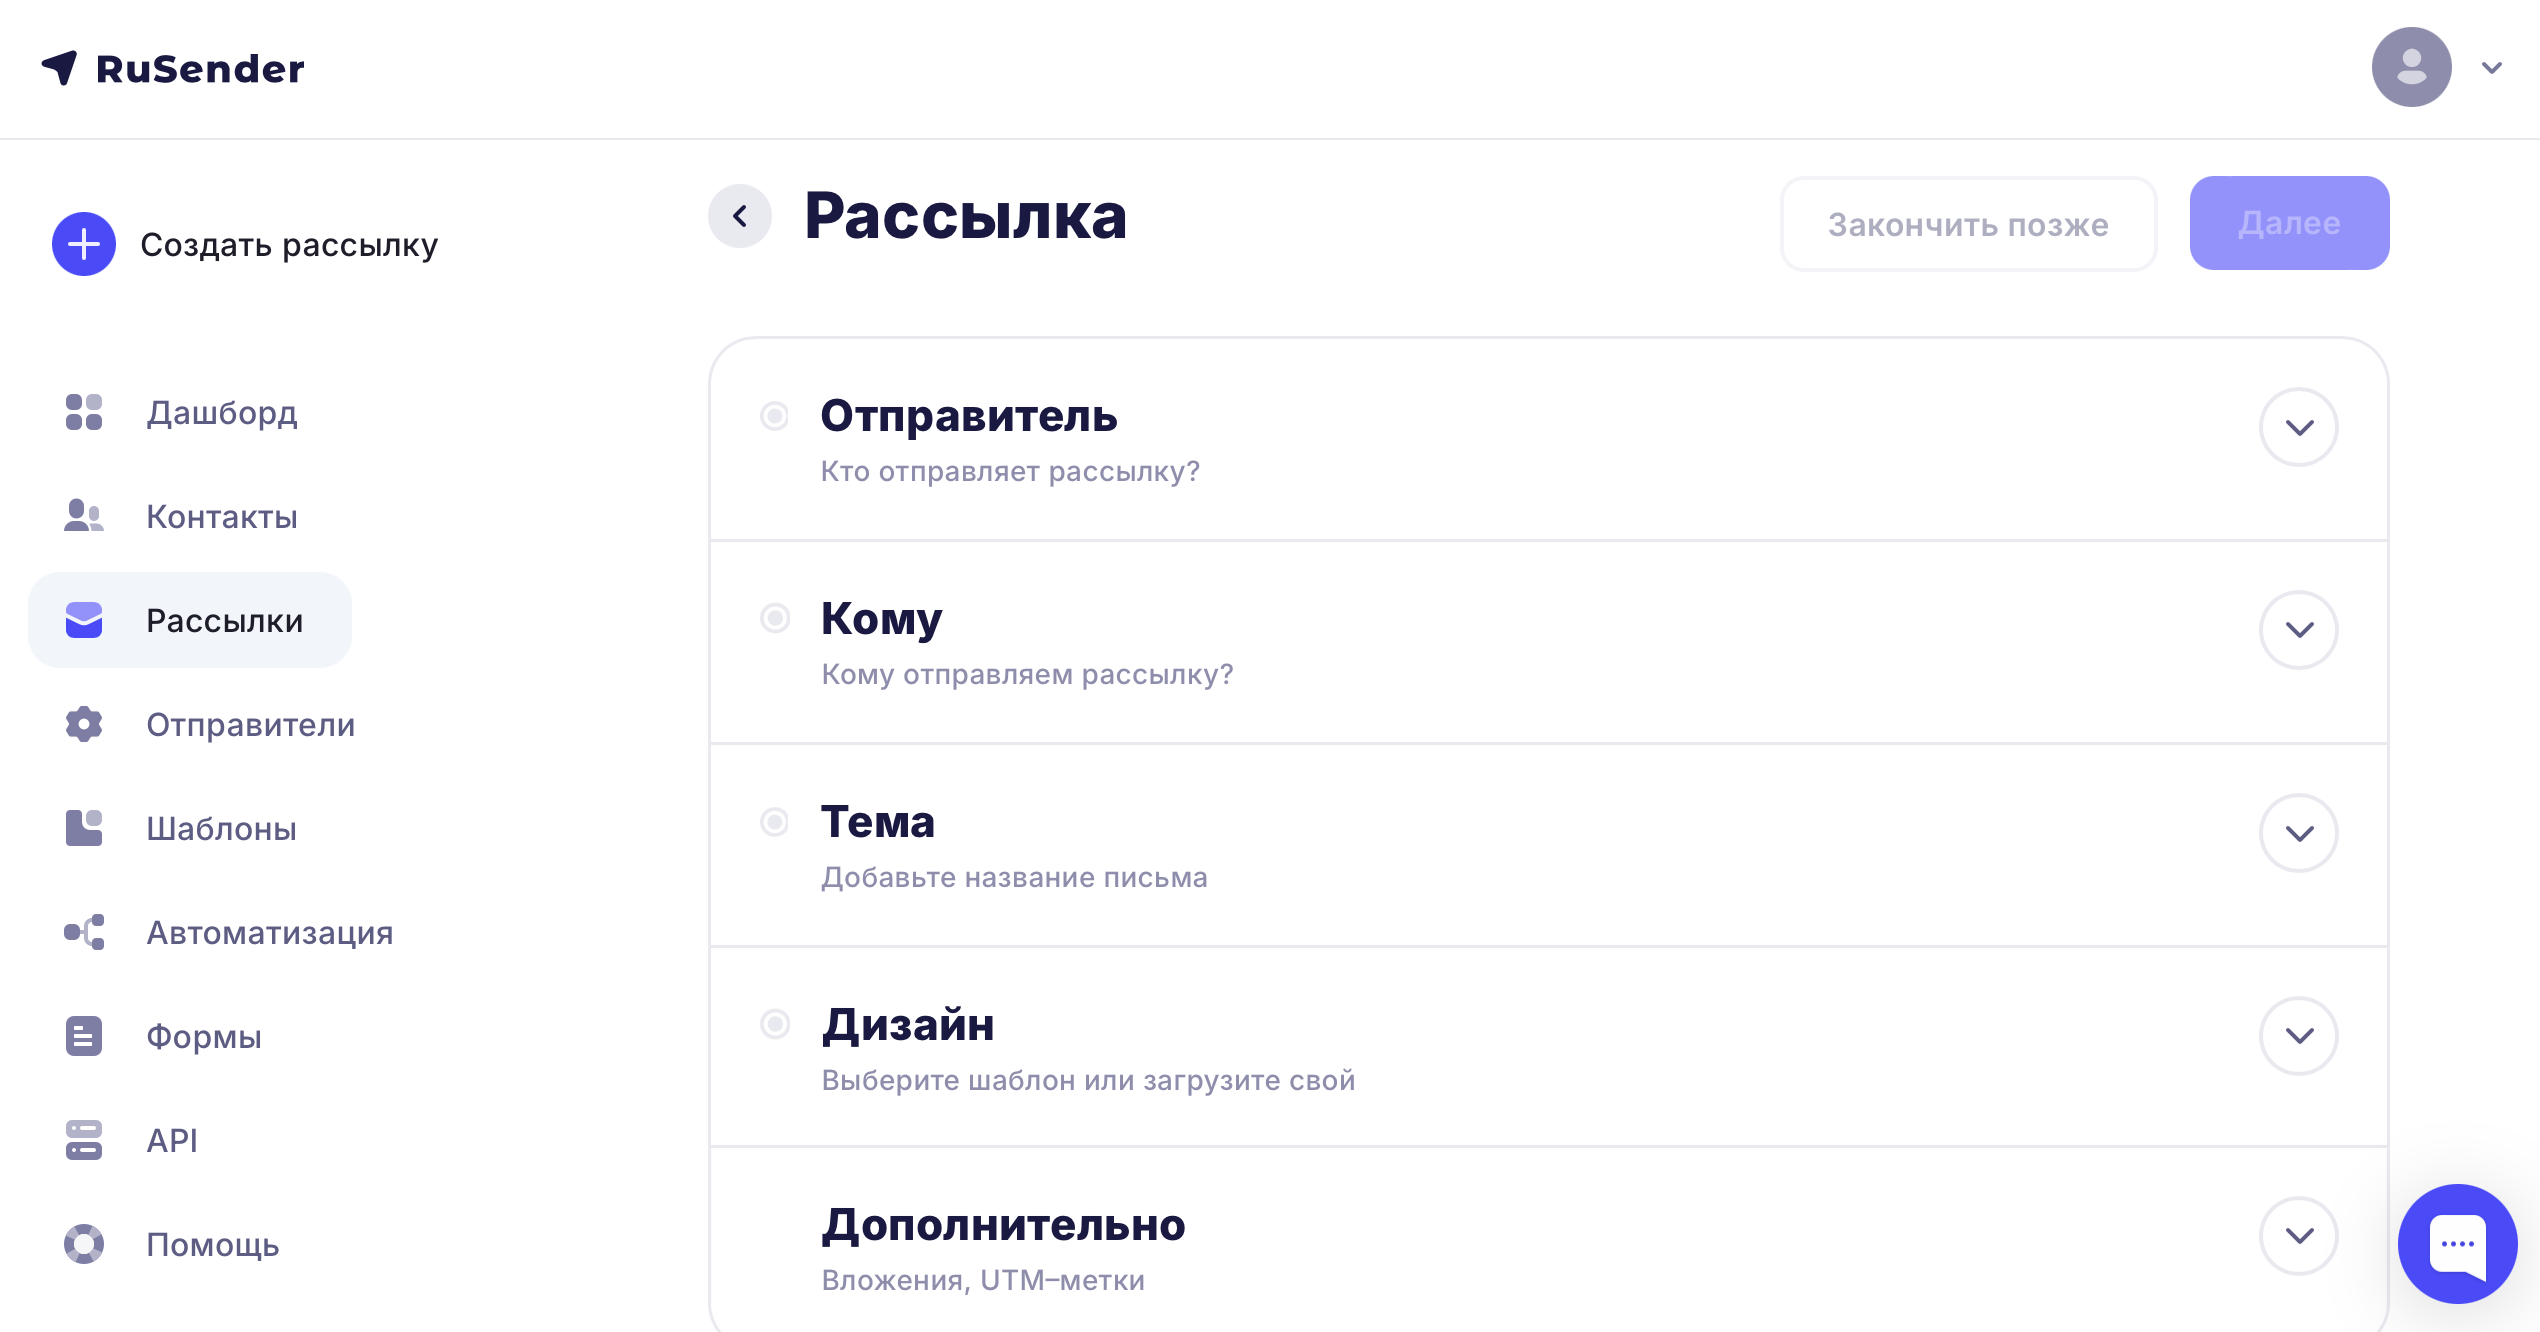Open the Отправители menu item
This screenshot has height=1332, width=2540.
pos(251,725)
